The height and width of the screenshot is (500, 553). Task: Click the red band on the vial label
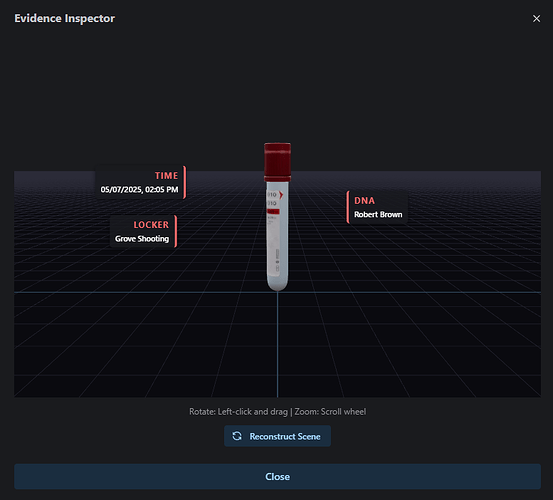[273, 212]
